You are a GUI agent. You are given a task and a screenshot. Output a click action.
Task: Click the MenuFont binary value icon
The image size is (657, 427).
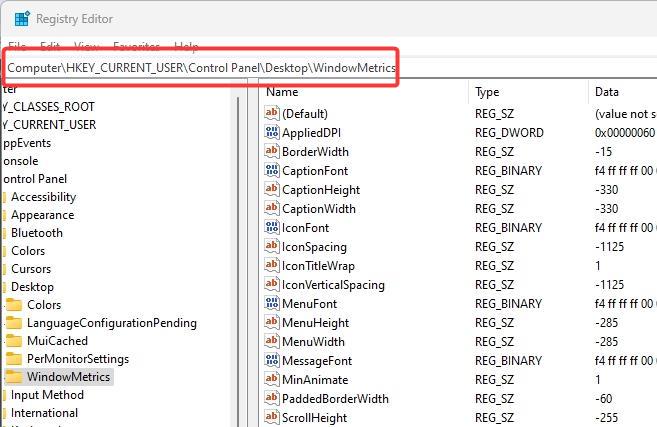point(272,303)
